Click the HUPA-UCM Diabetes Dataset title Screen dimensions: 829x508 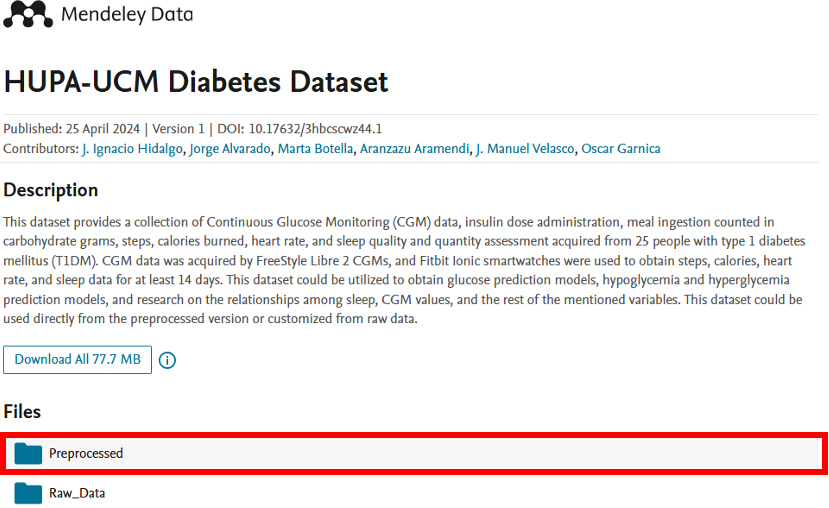click(196, 81)
